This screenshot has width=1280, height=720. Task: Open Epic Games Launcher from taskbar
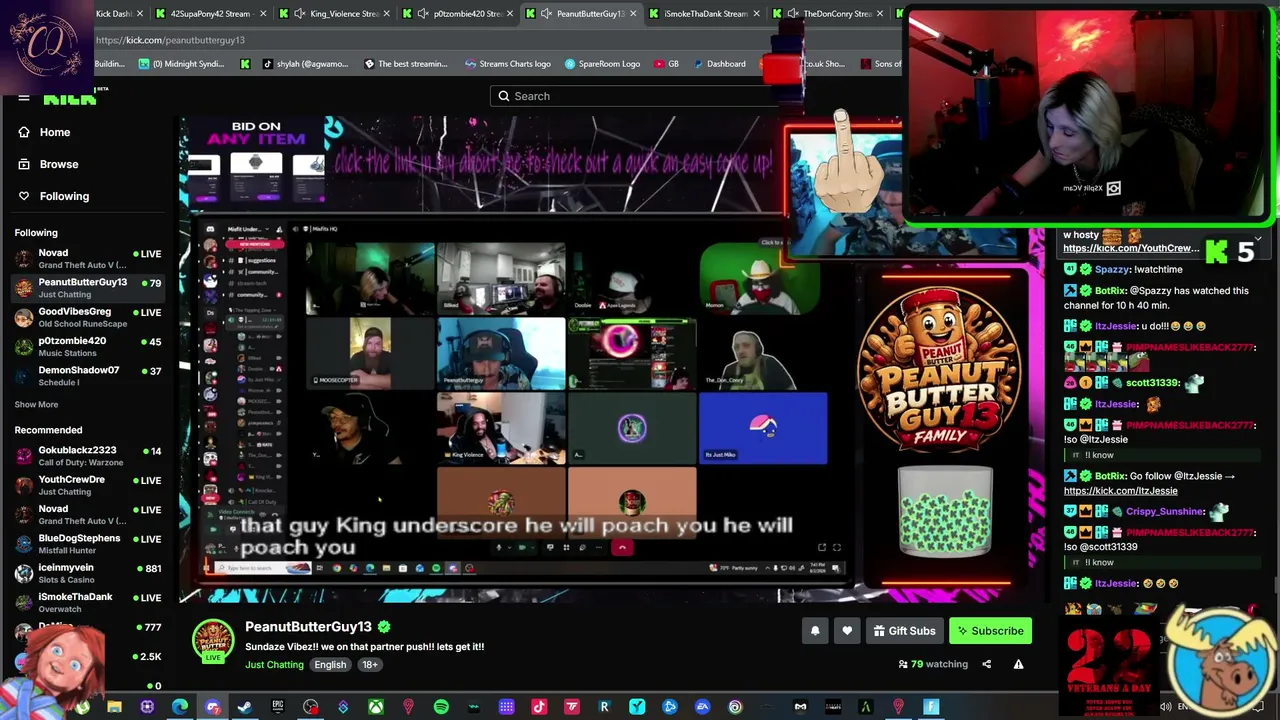tap(278, 707)
